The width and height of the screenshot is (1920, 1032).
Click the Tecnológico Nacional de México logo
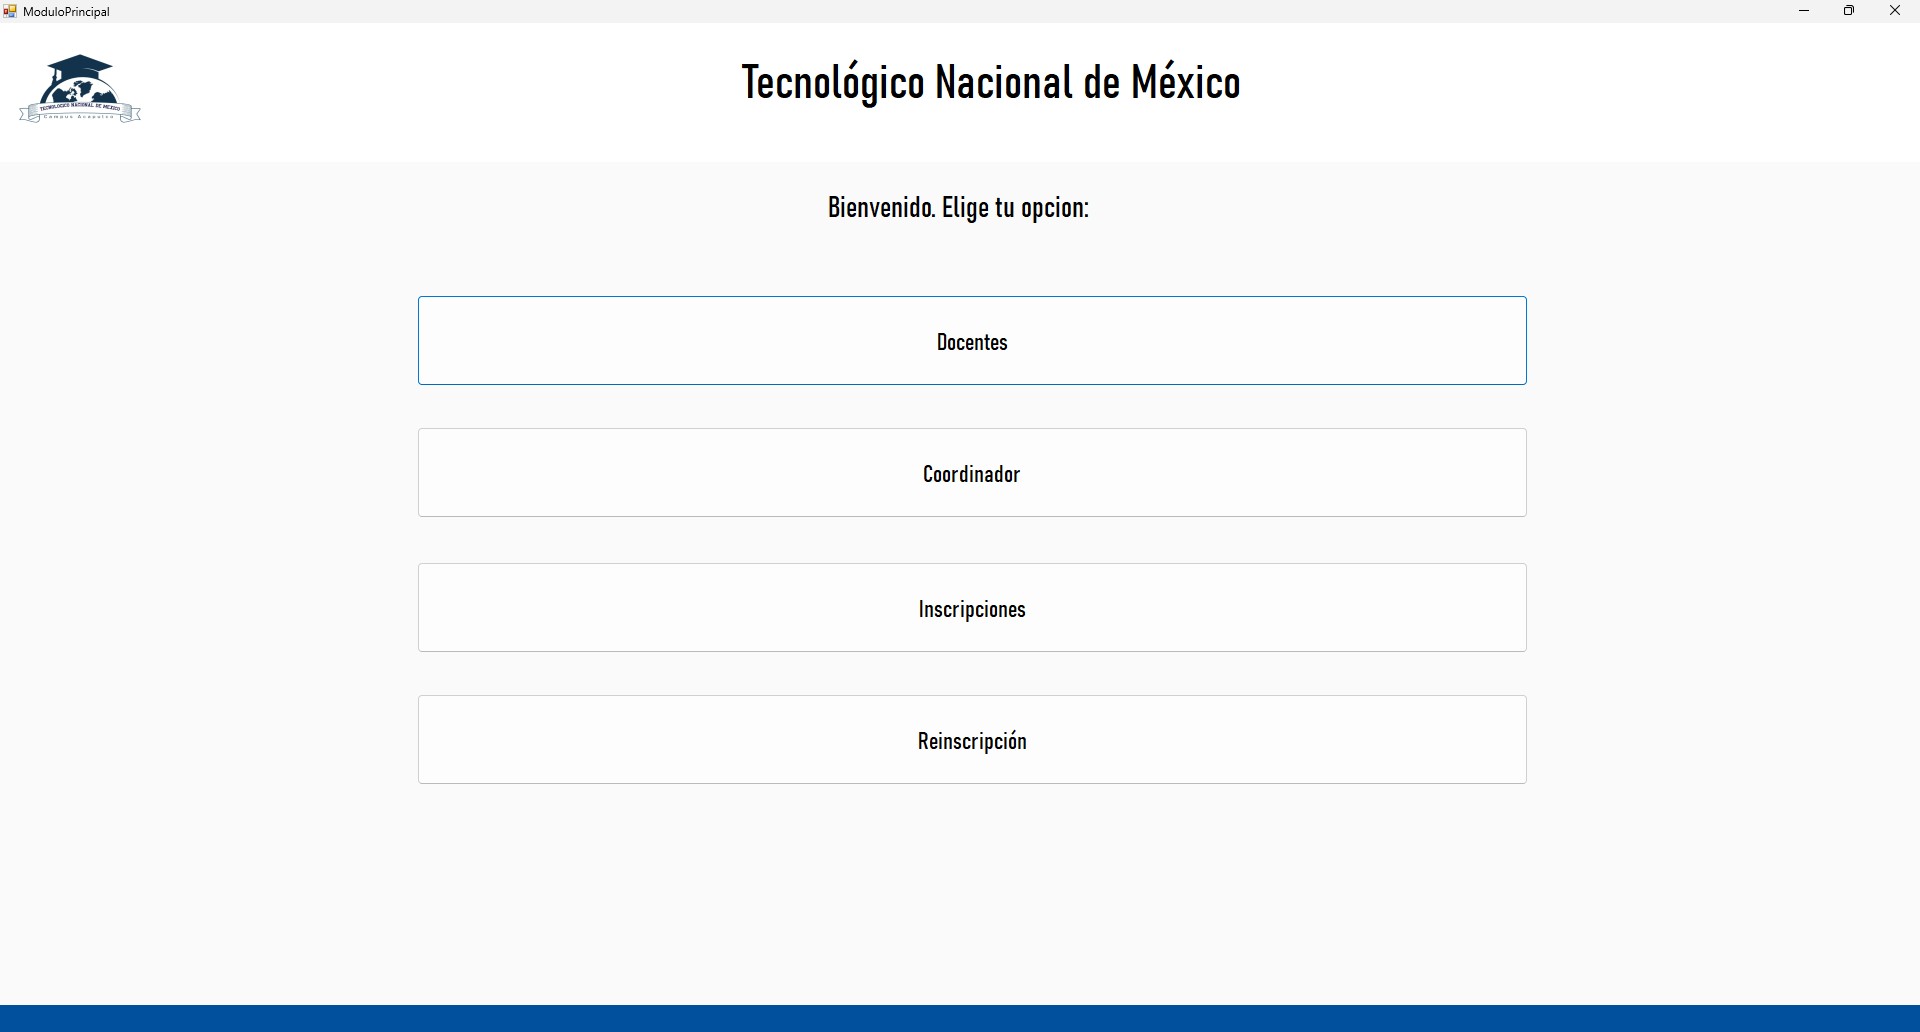[80, 88]
